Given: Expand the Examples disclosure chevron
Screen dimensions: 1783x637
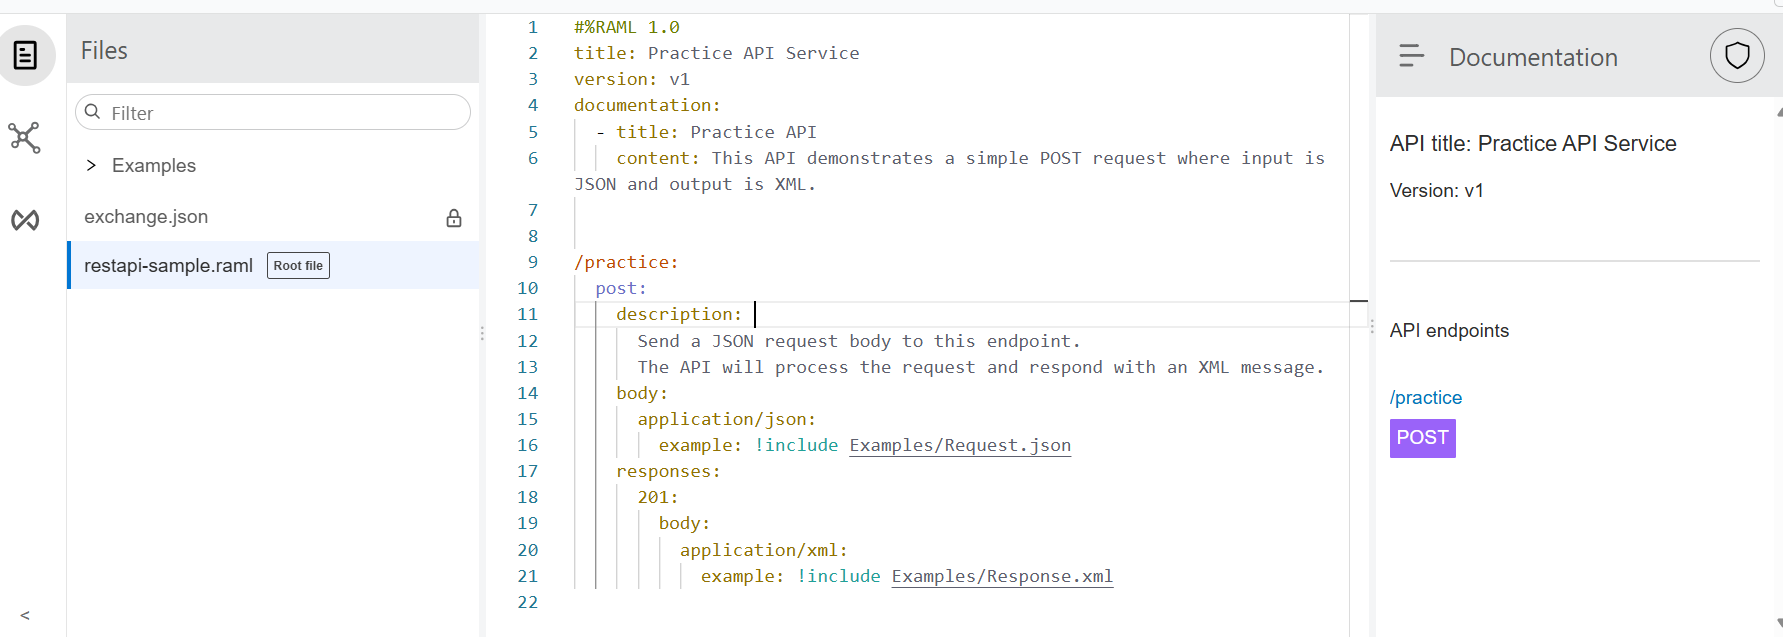Looking at the screenshot, I should 91,165.
